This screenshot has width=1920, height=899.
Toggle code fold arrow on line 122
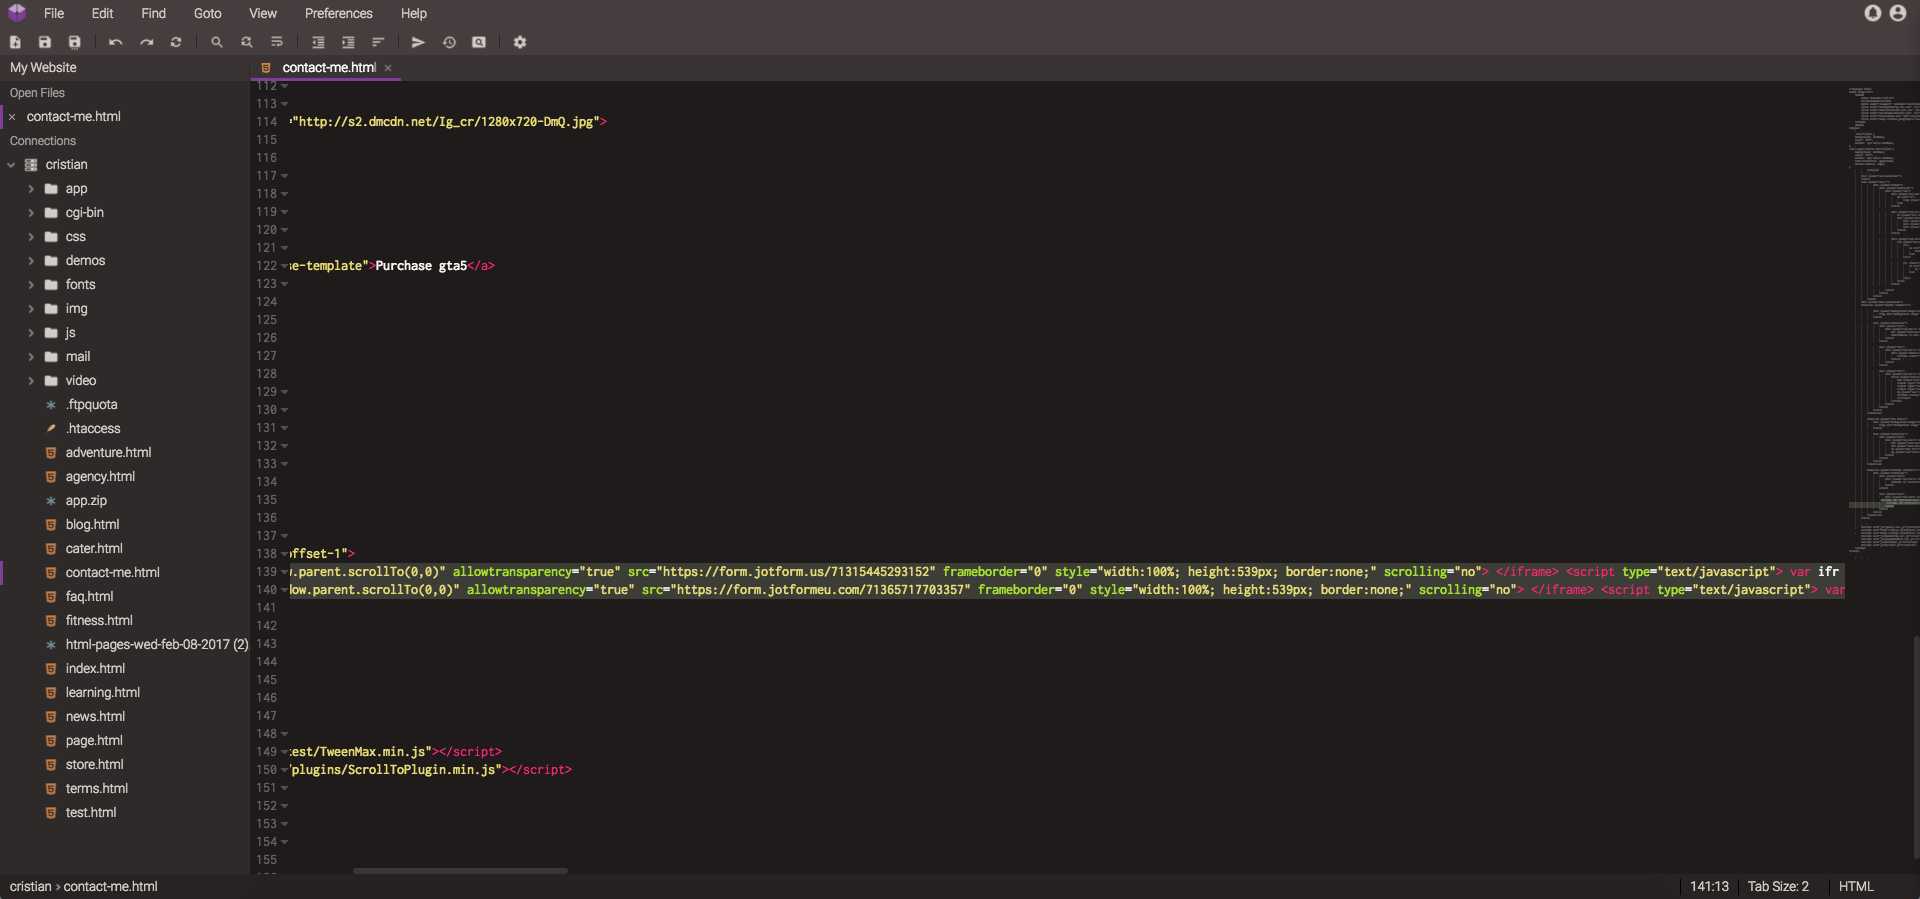[x=284, y=266]
